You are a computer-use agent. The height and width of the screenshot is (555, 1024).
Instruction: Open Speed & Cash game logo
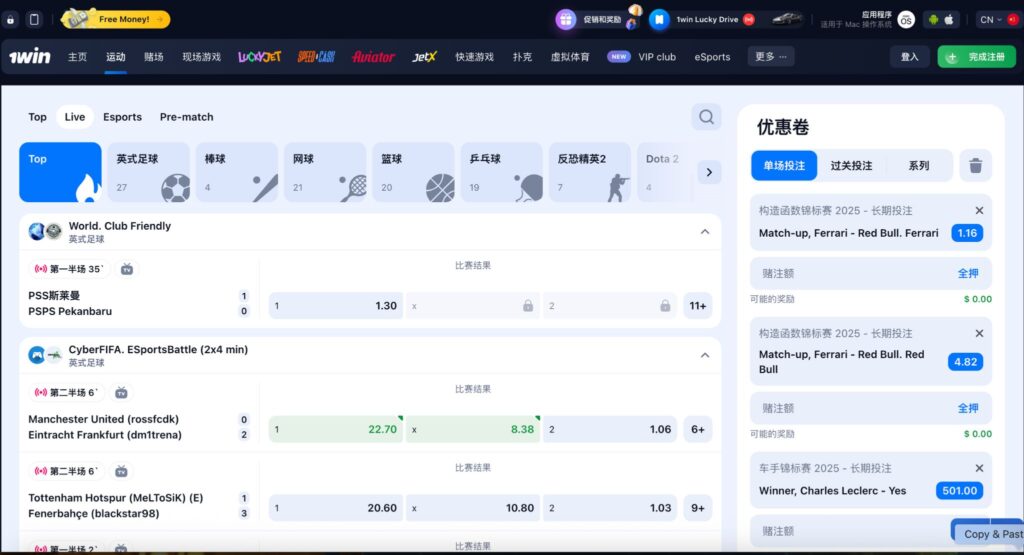pyautogui.click(x=316, y=57)
